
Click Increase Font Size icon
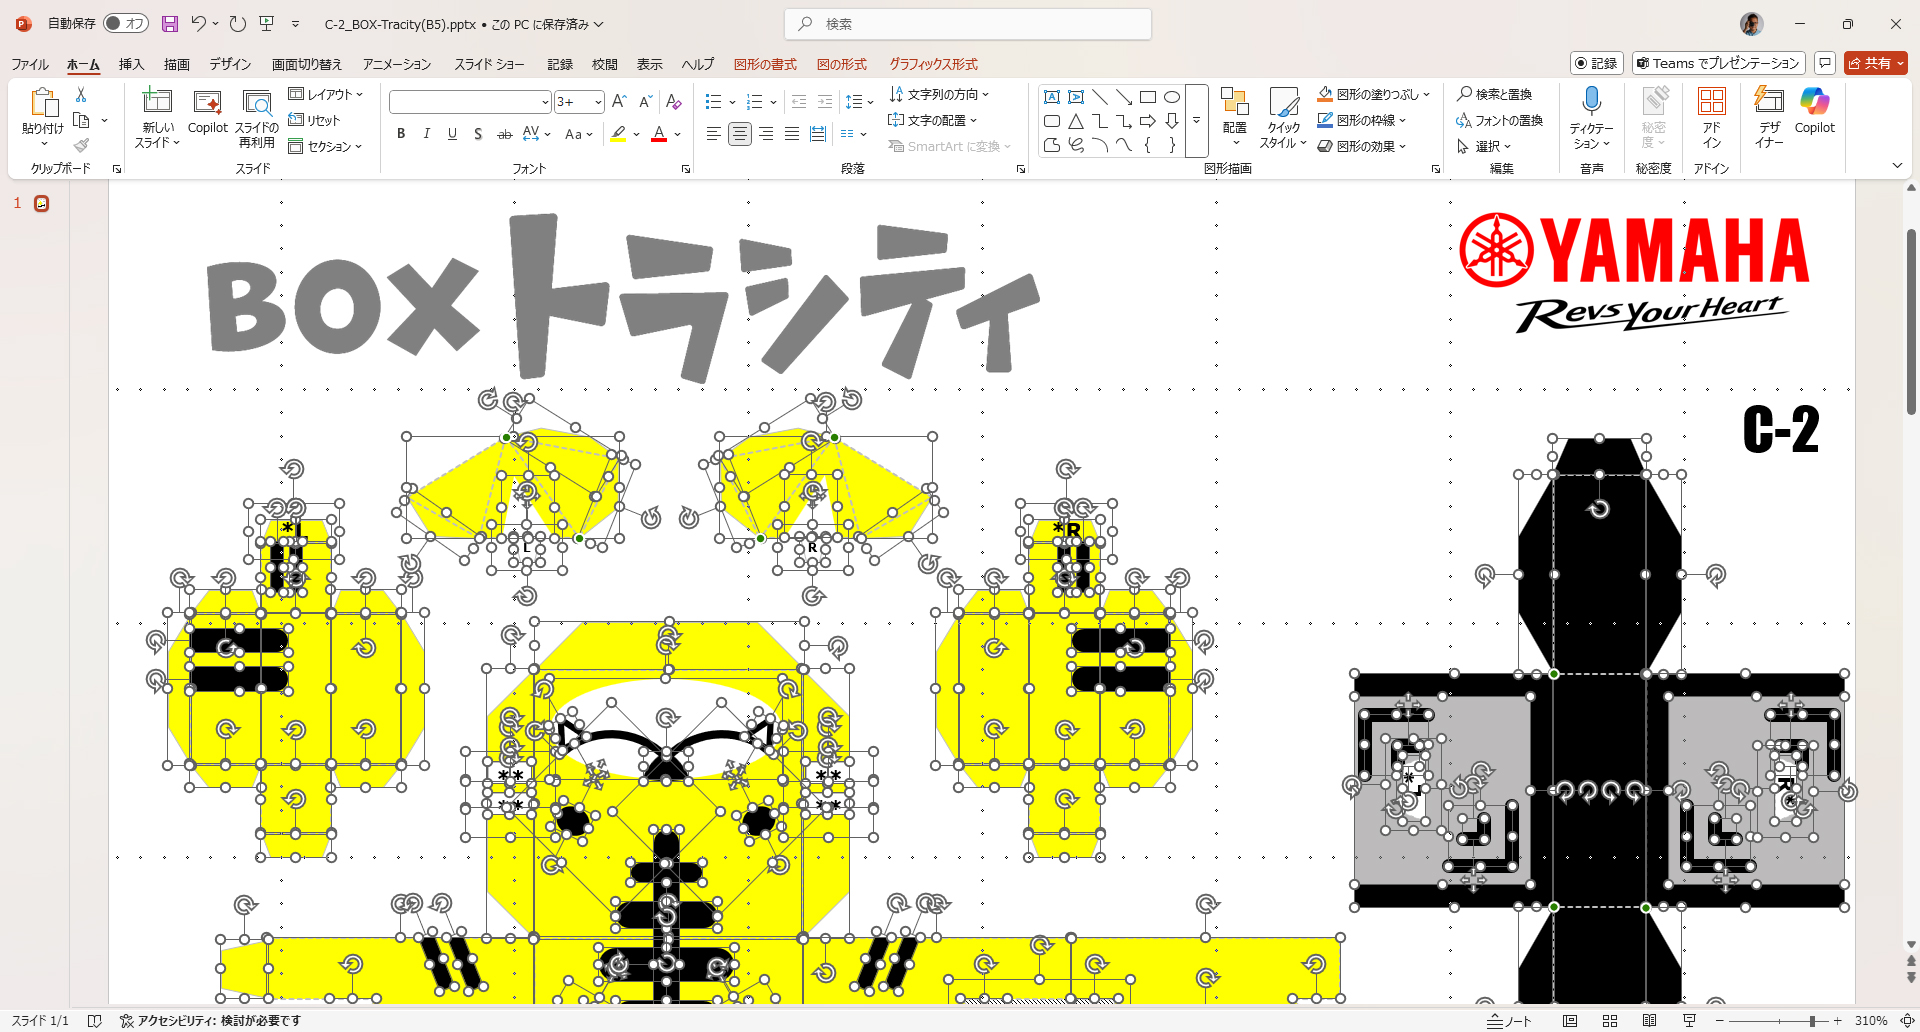619,102
